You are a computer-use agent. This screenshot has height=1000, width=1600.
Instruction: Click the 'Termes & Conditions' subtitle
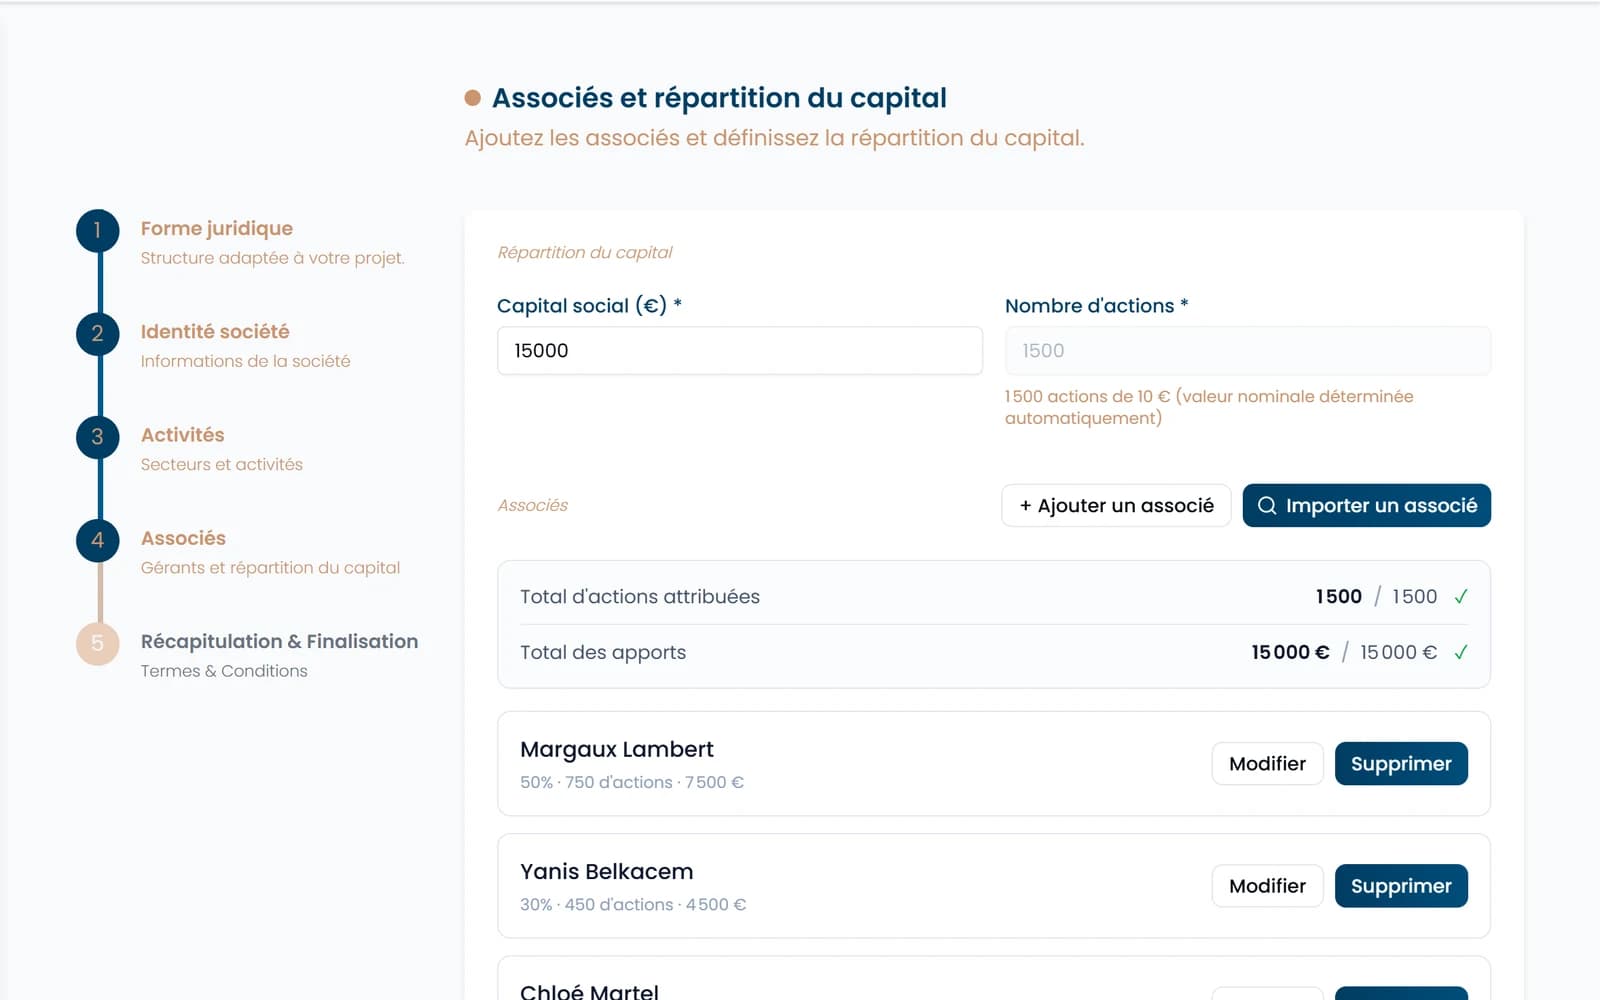click(x=224, y=671)
